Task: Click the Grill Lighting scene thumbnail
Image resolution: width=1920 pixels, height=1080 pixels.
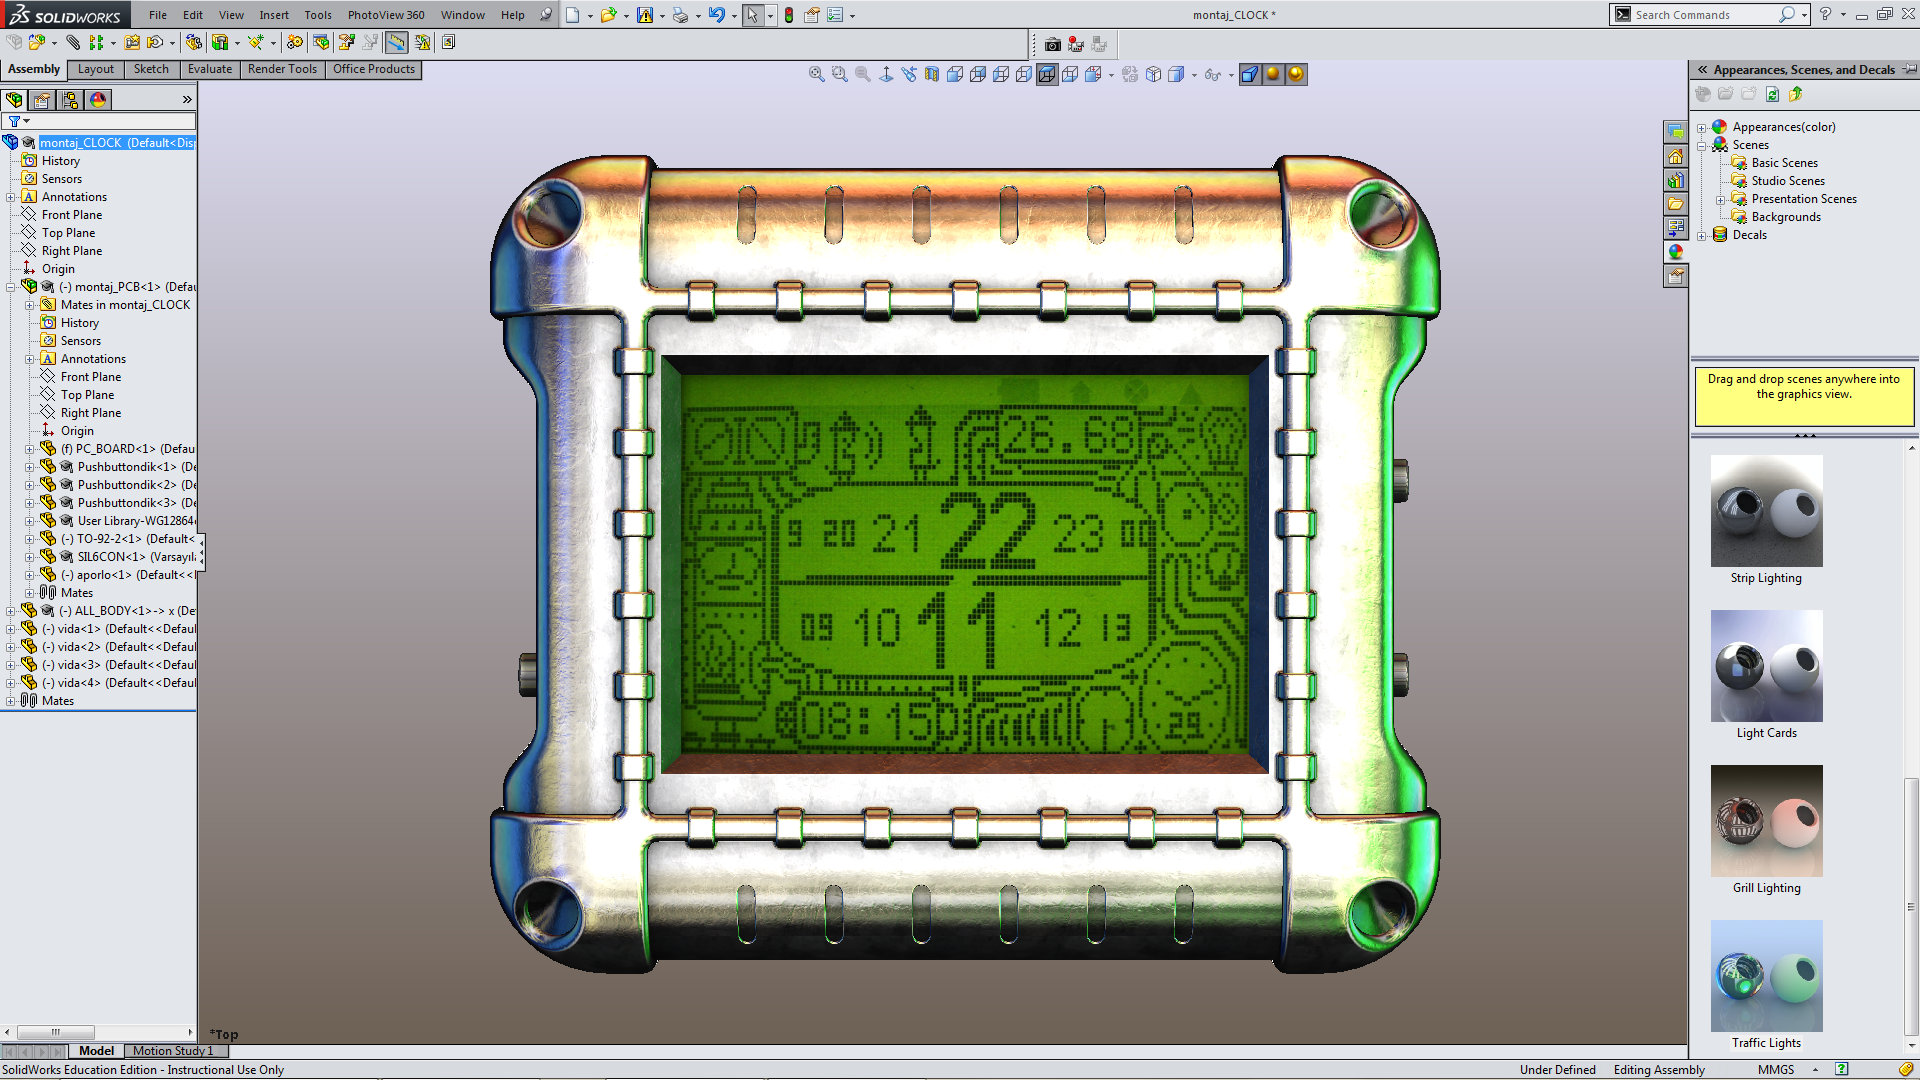Action: click(1766, 821)
